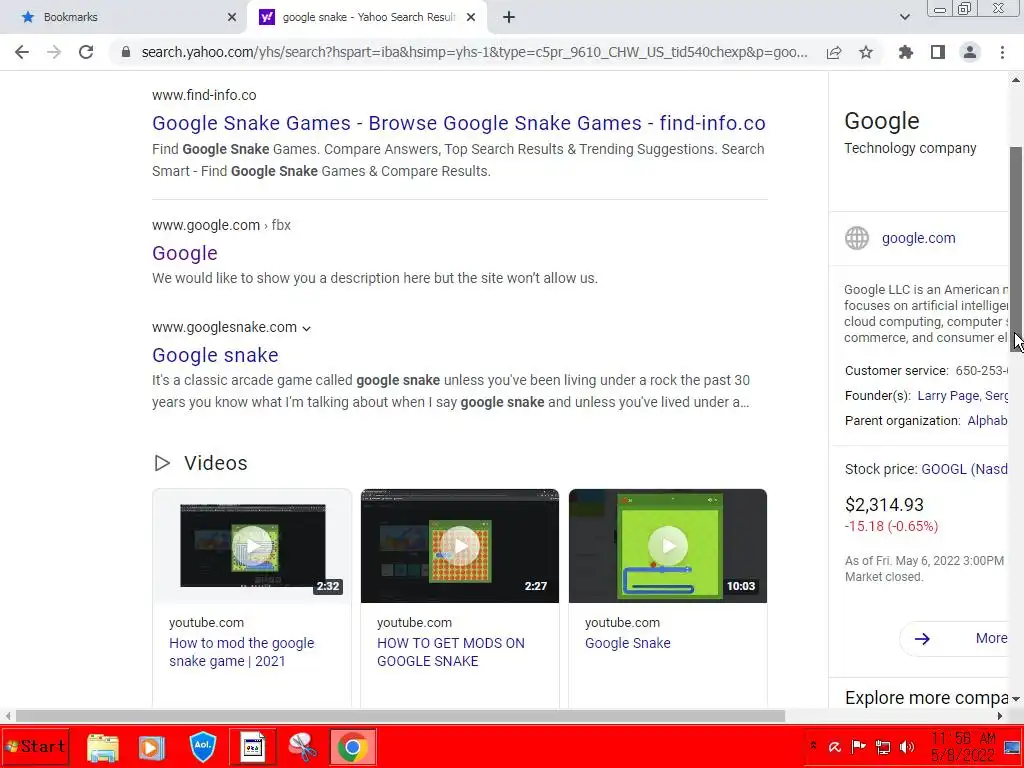Open the window-icon taskbar program

coord(253,747)
